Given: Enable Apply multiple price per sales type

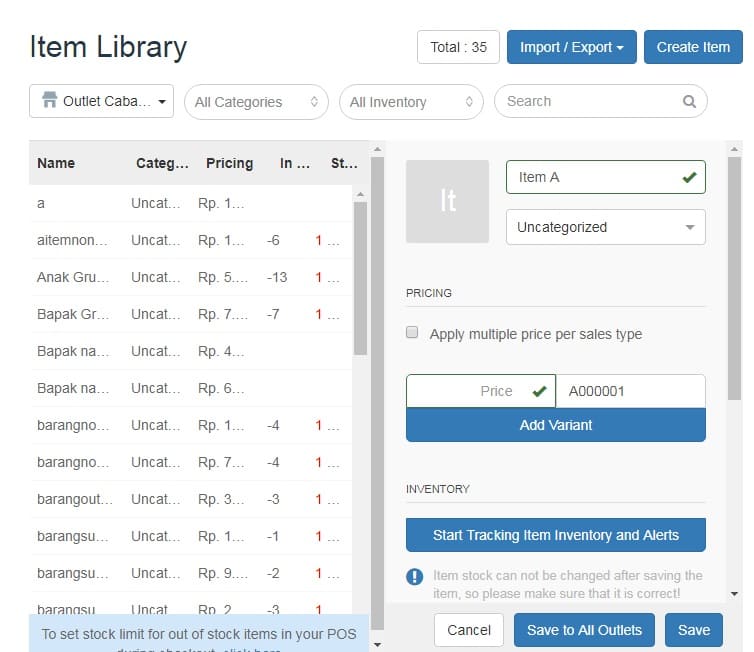Looking at the screenshot, I should 412,333.
